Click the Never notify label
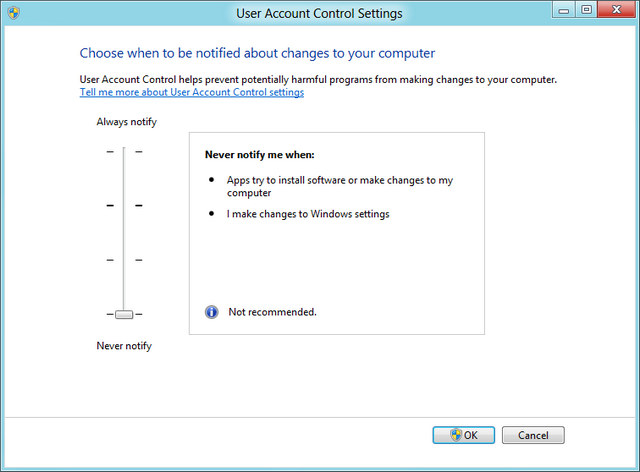 [124, 346]
